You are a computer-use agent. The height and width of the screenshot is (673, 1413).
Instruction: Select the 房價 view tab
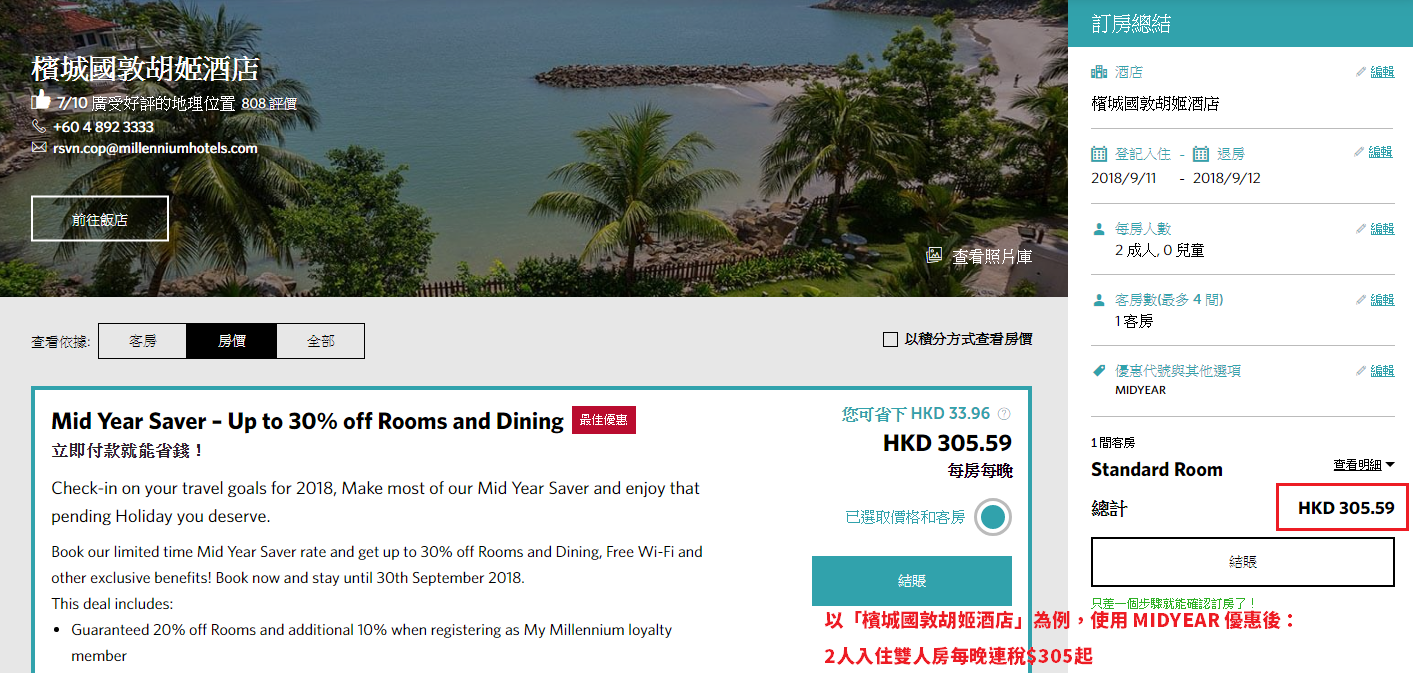click(232, 341)
